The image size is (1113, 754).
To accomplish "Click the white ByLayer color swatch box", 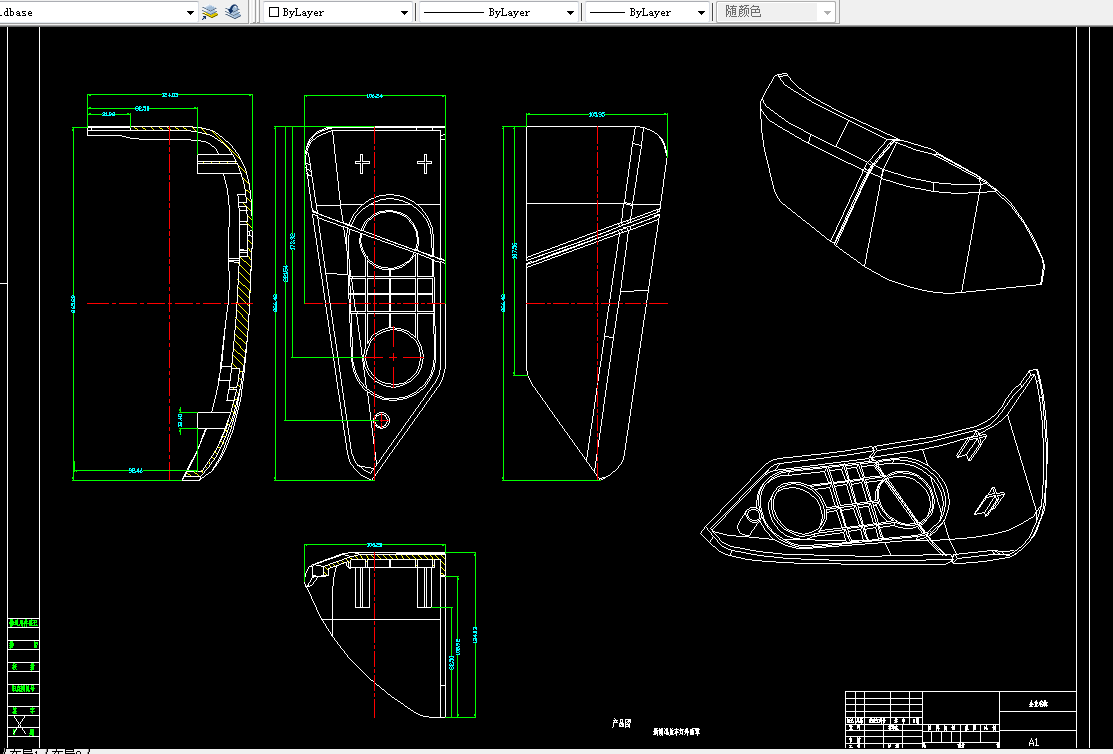I will point(274,12).
